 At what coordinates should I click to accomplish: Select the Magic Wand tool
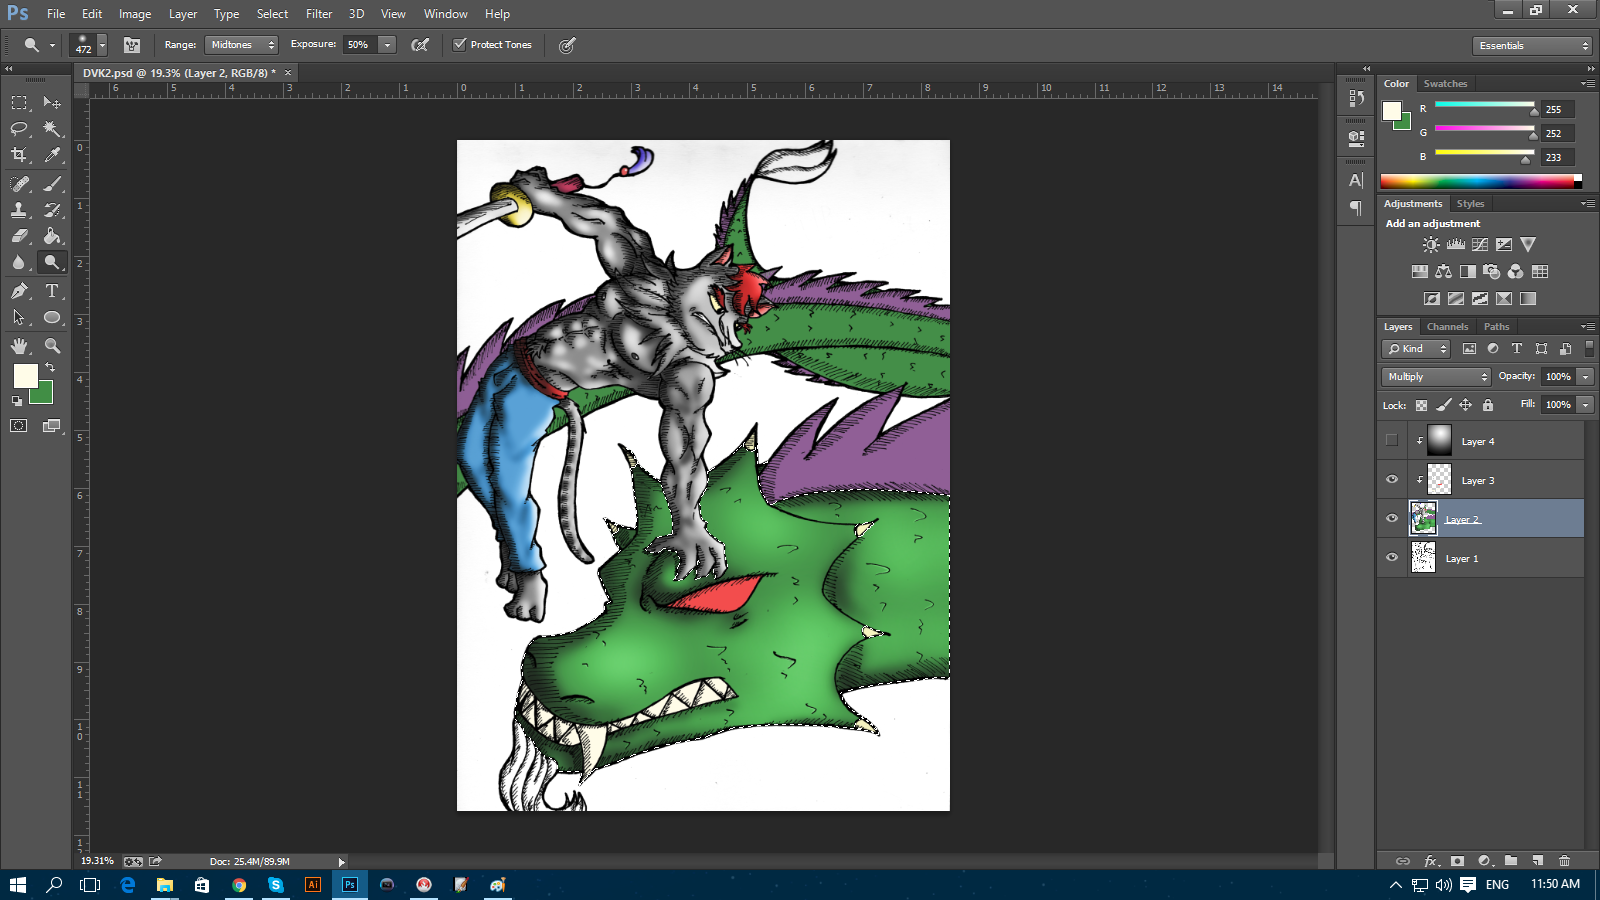[52, 129]
